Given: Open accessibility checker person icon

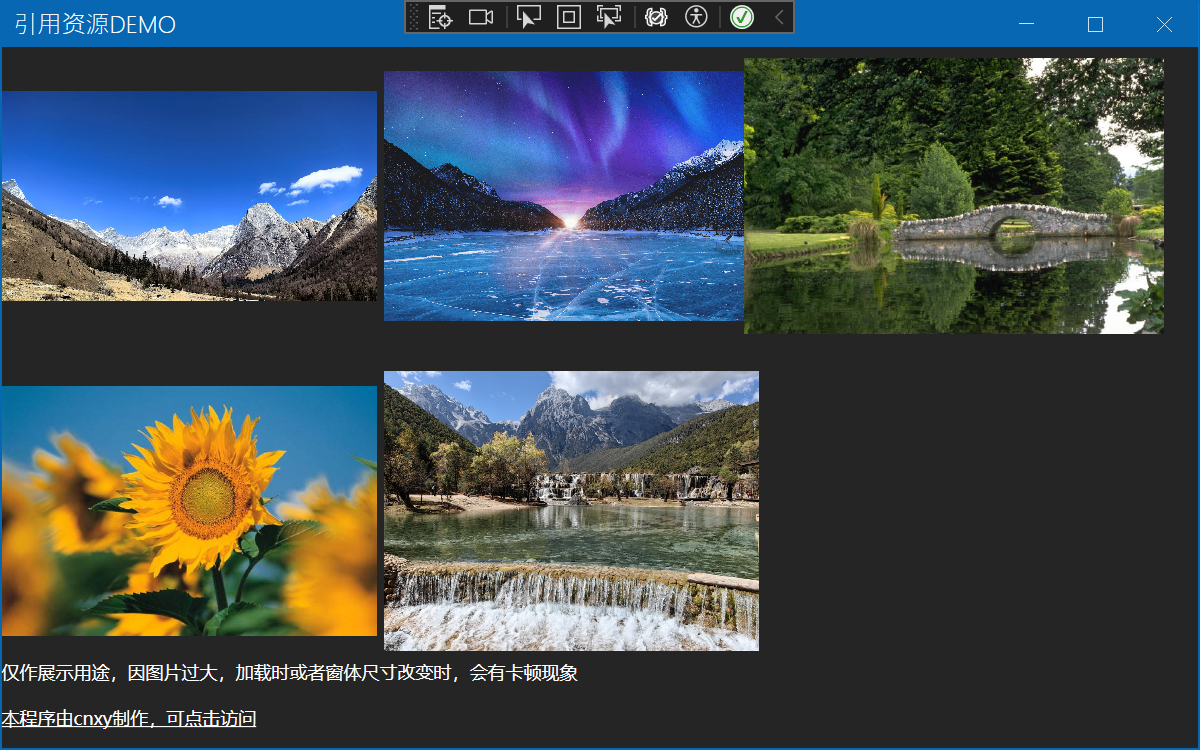Looking at the screenshot, I should tap(696, 17).
